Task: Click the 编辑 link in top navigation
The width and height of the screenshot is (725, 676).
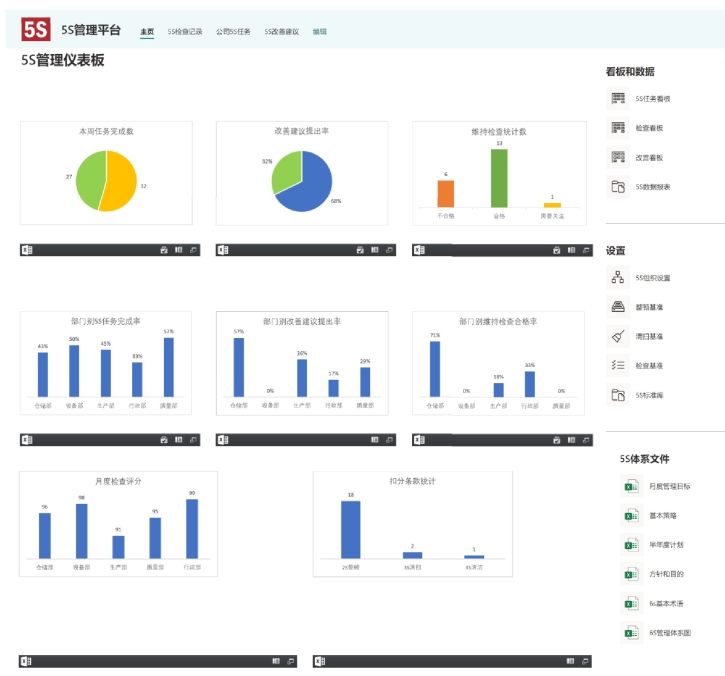Action: (x=320, y=32)
